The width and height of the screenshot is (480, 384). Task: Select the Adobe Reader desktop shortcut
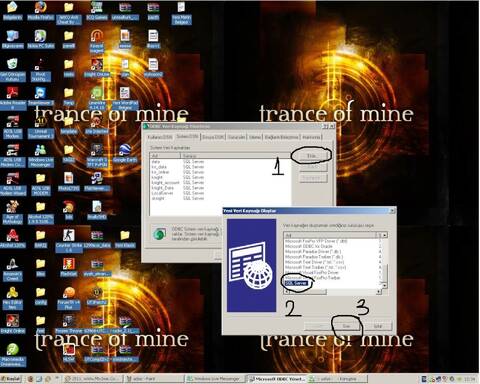click(x=12, y=98)
